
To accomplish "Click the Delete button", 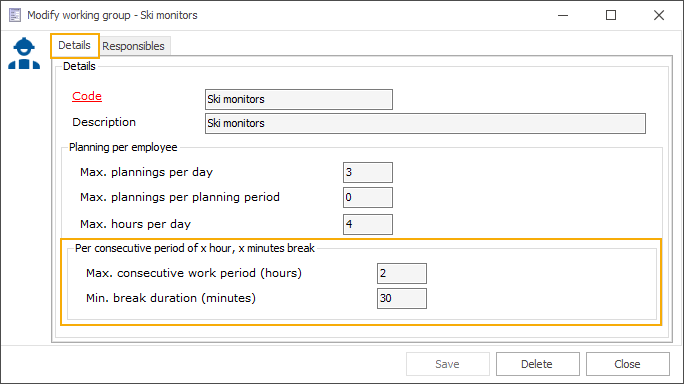I will point(537,364).
